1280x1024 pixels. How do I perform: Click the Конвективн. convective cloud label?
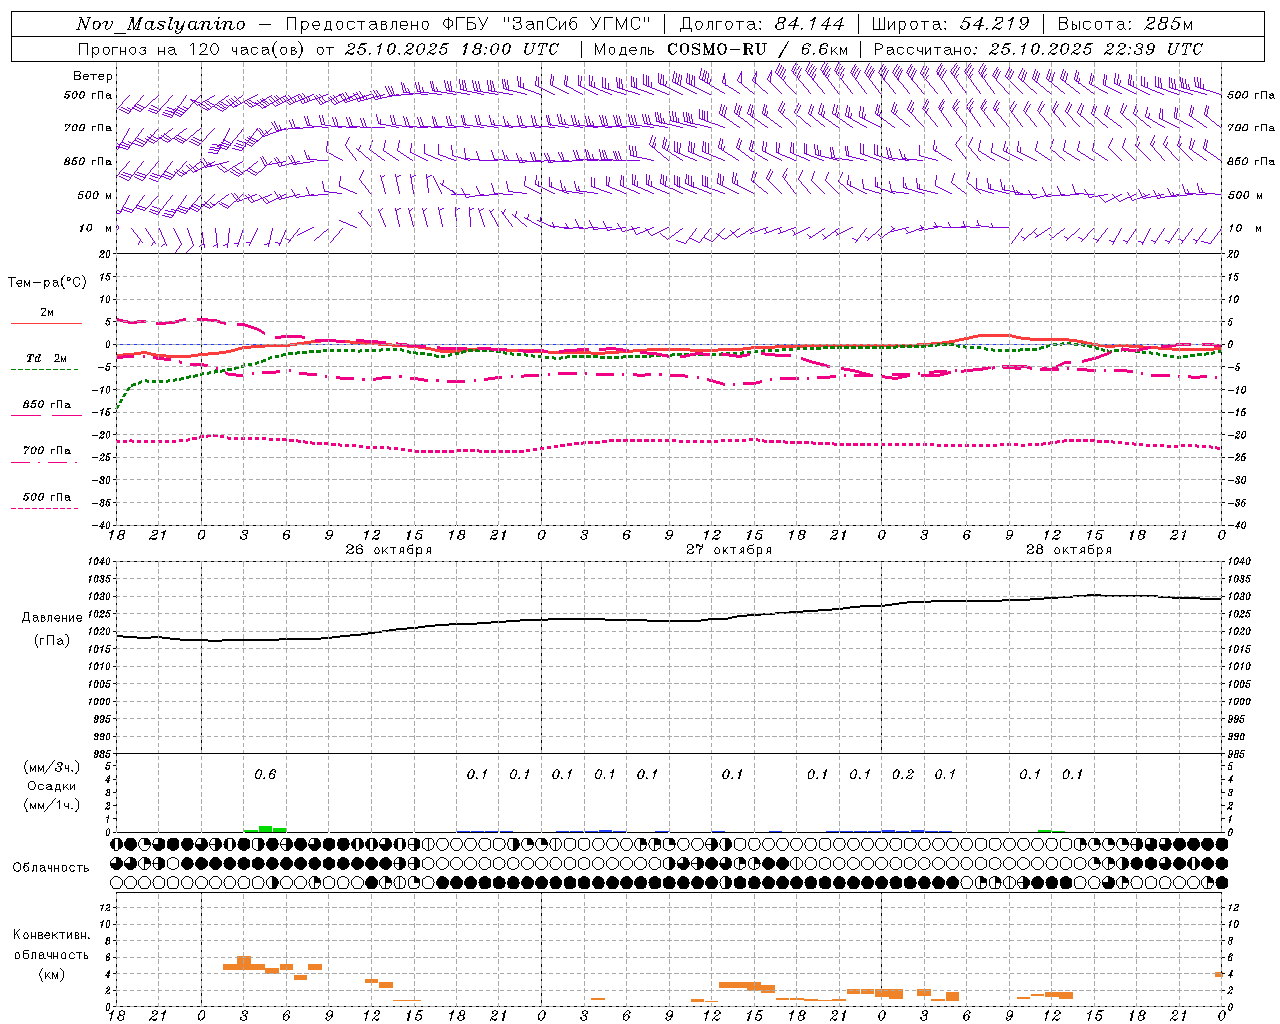pyautogui.click(x=52, y=935)
